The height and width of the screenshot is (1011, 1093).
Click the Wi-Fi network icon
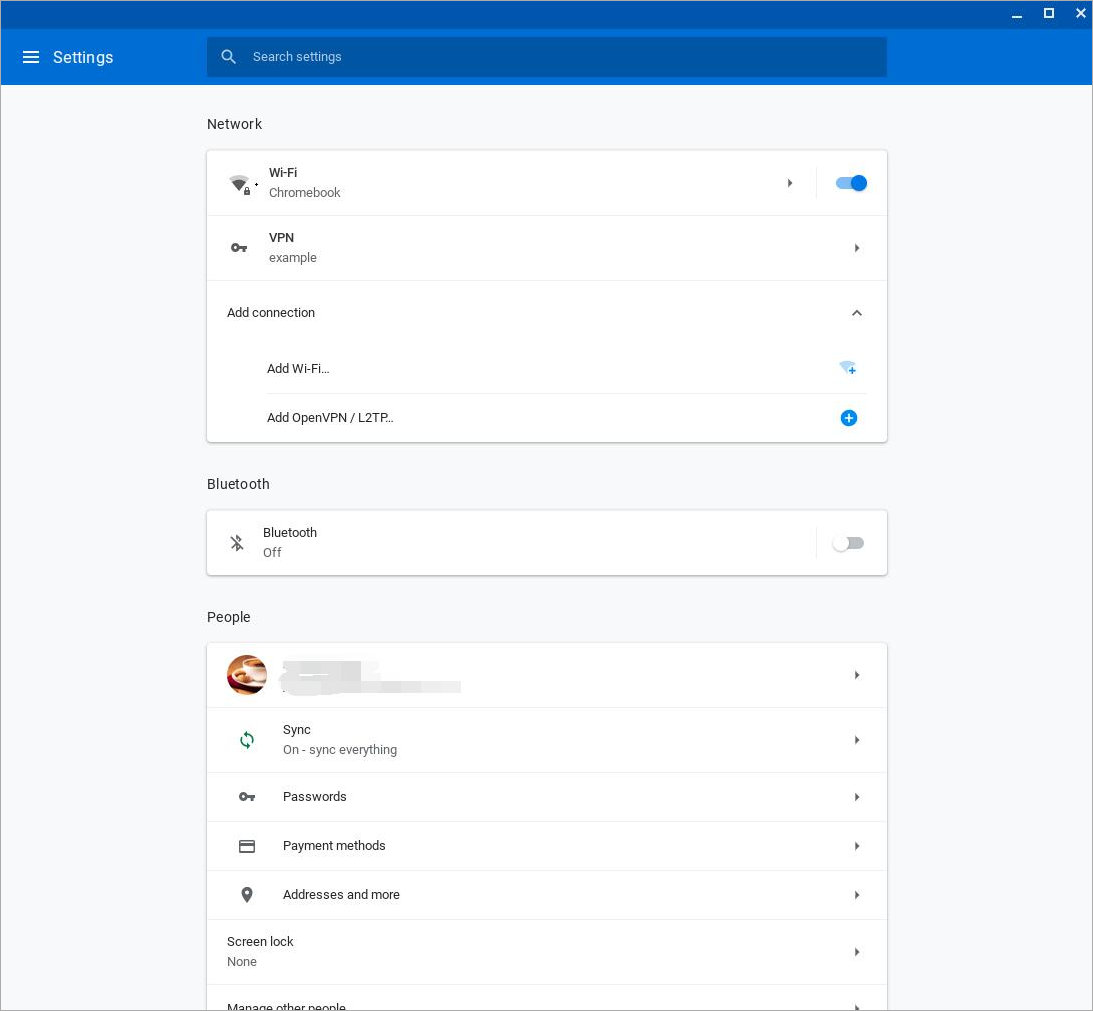pyautogui.click(x=239, y=183)
